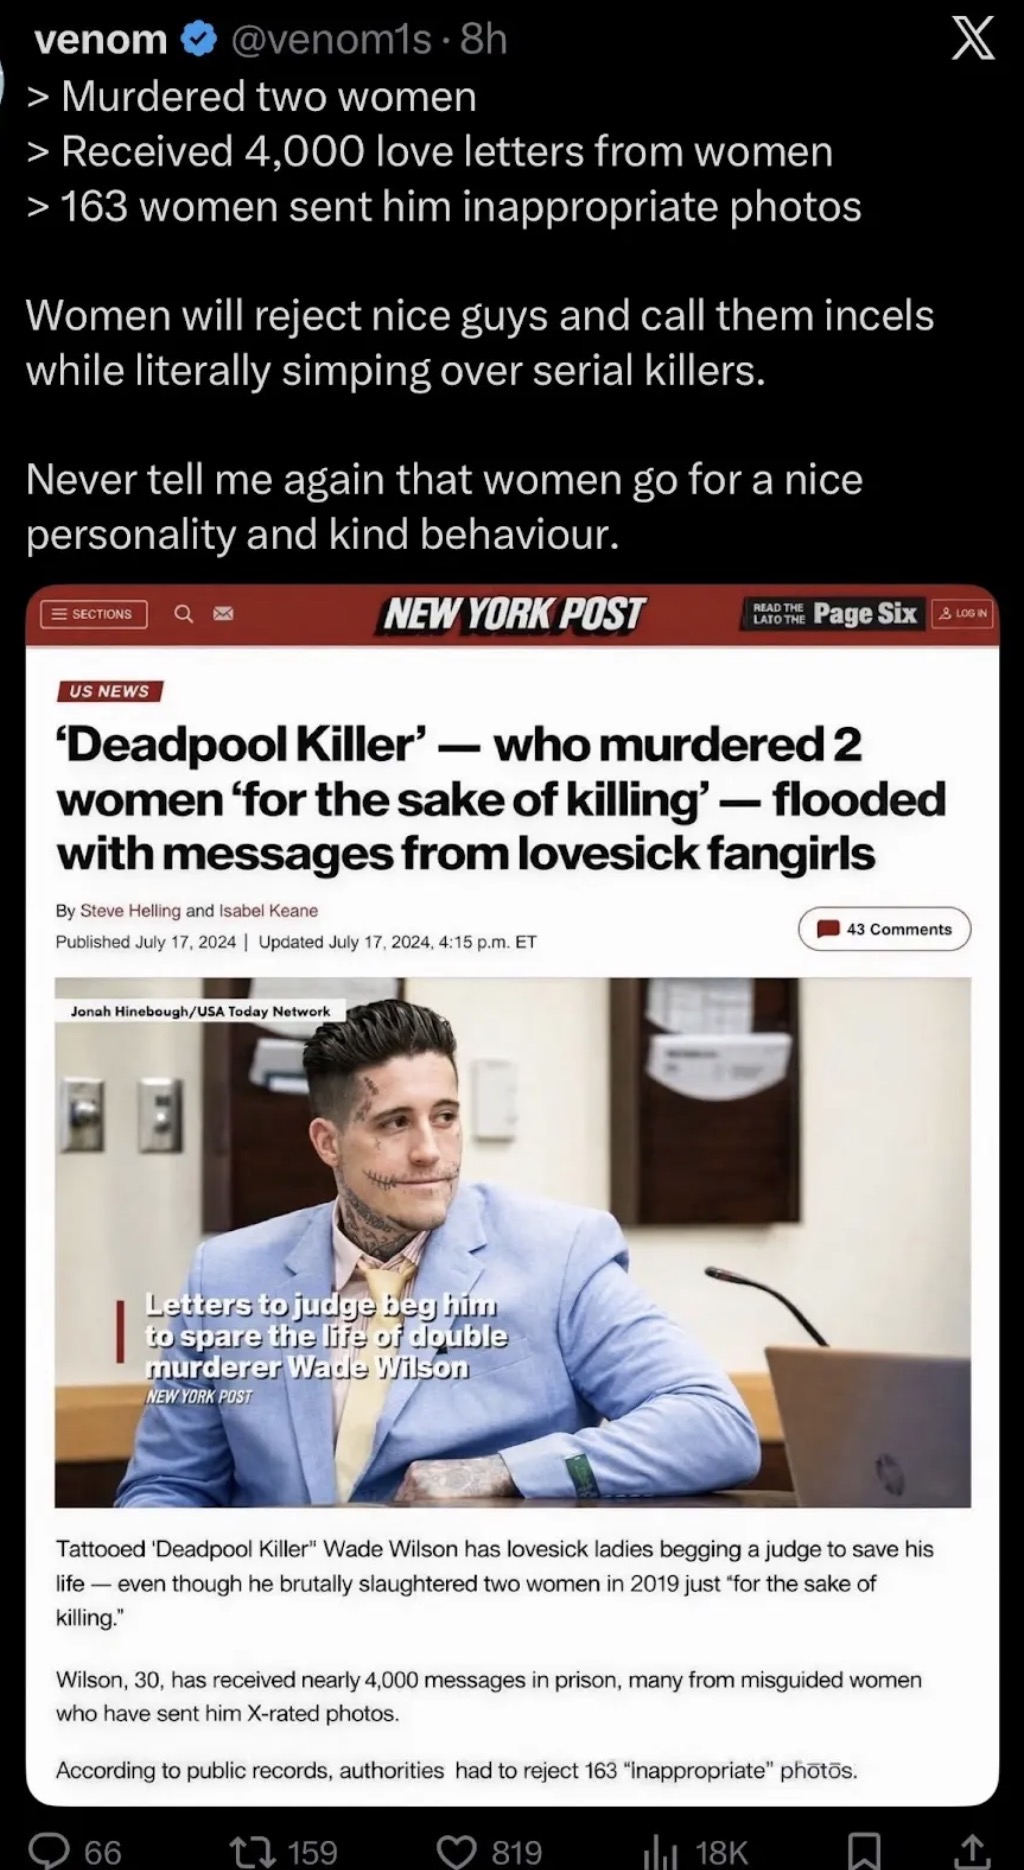Share the tweet with upload icon

[x=972, y=1851]
